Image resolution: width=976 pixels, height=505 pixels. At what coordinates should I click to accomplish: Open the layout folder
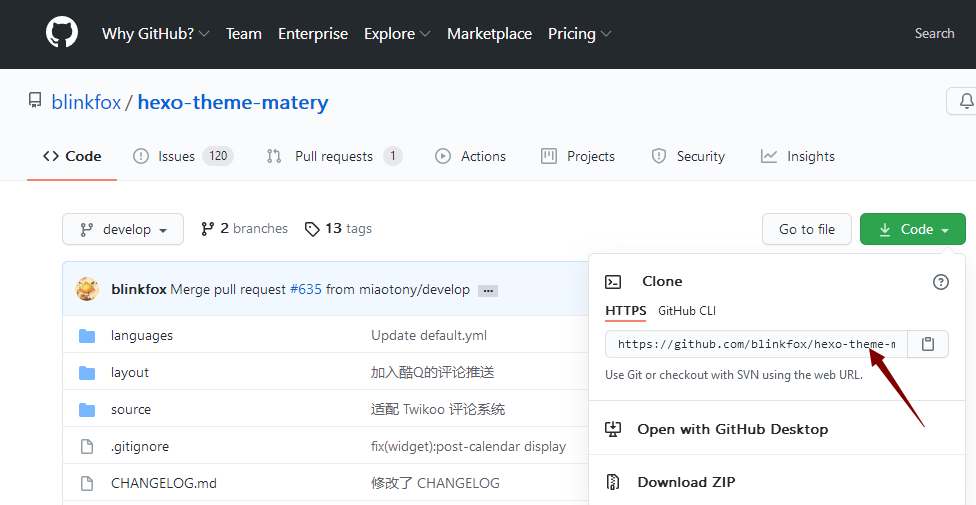click(x=129, y=372)
